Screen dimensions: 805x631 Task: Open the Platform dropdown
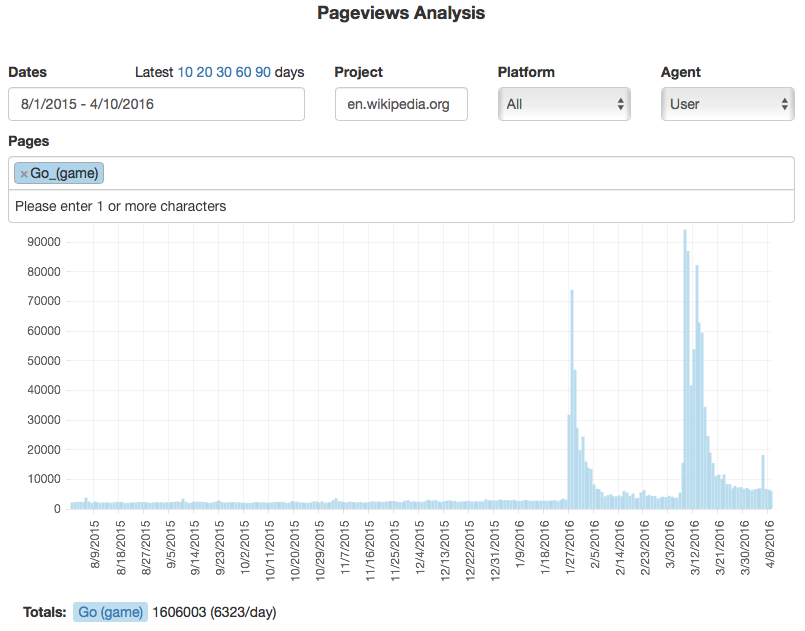[563, 104]
